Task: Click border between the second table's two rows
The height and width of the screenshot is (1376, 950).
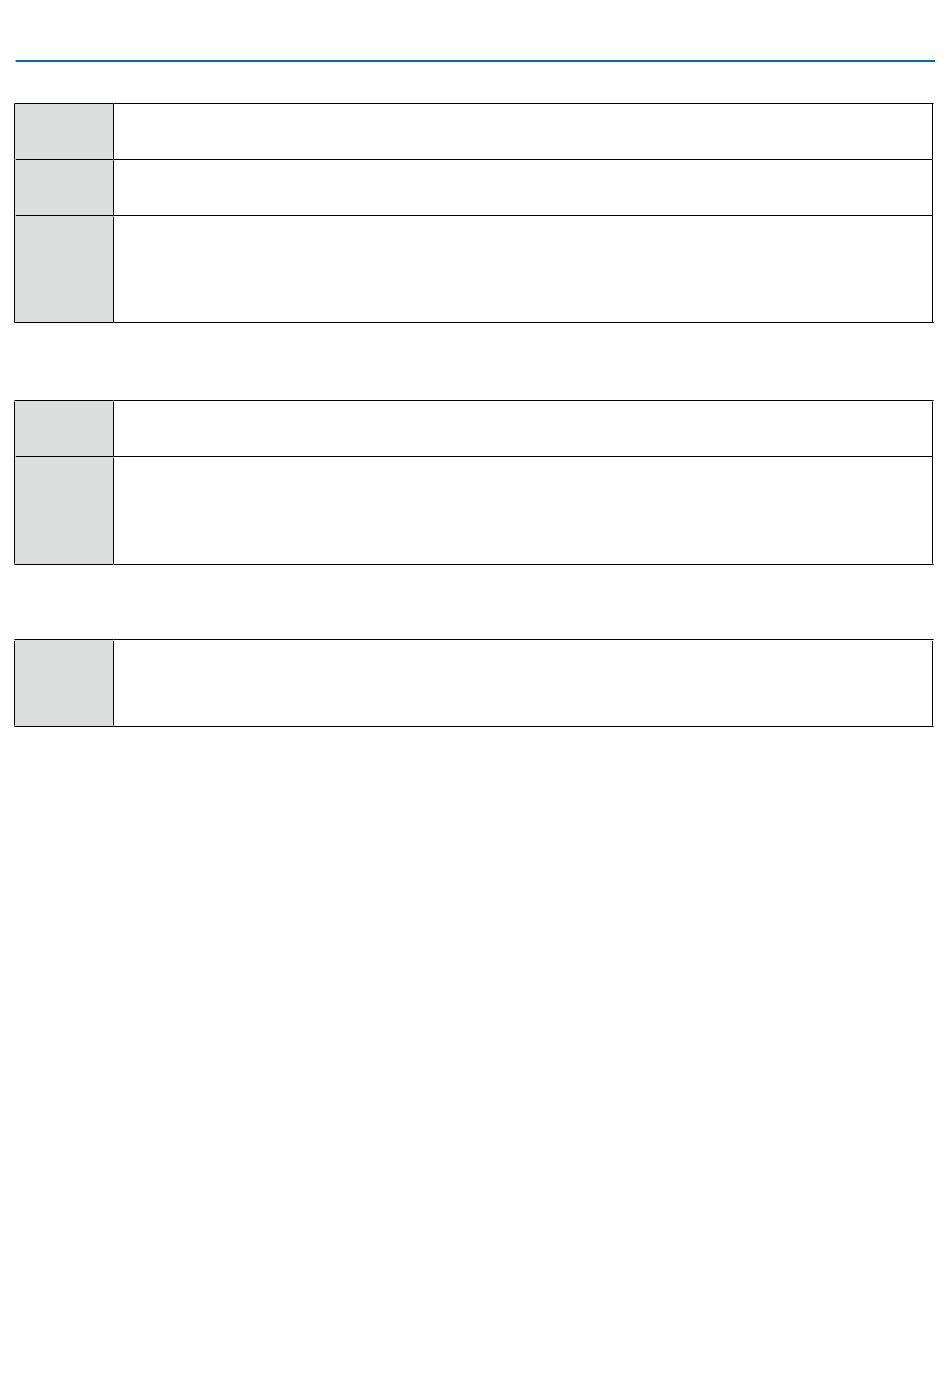Action: [x=522, y=456]
